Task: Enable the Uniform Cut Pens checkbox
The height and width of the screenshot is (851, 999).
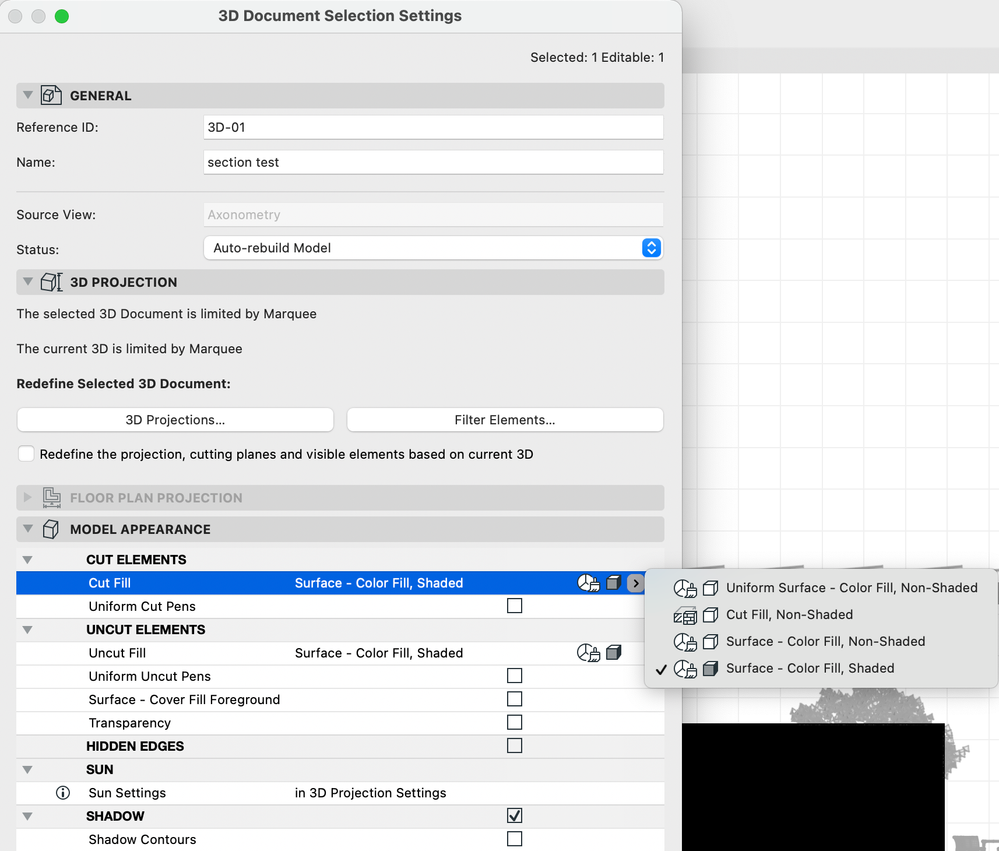Action: tap(514, 605)
